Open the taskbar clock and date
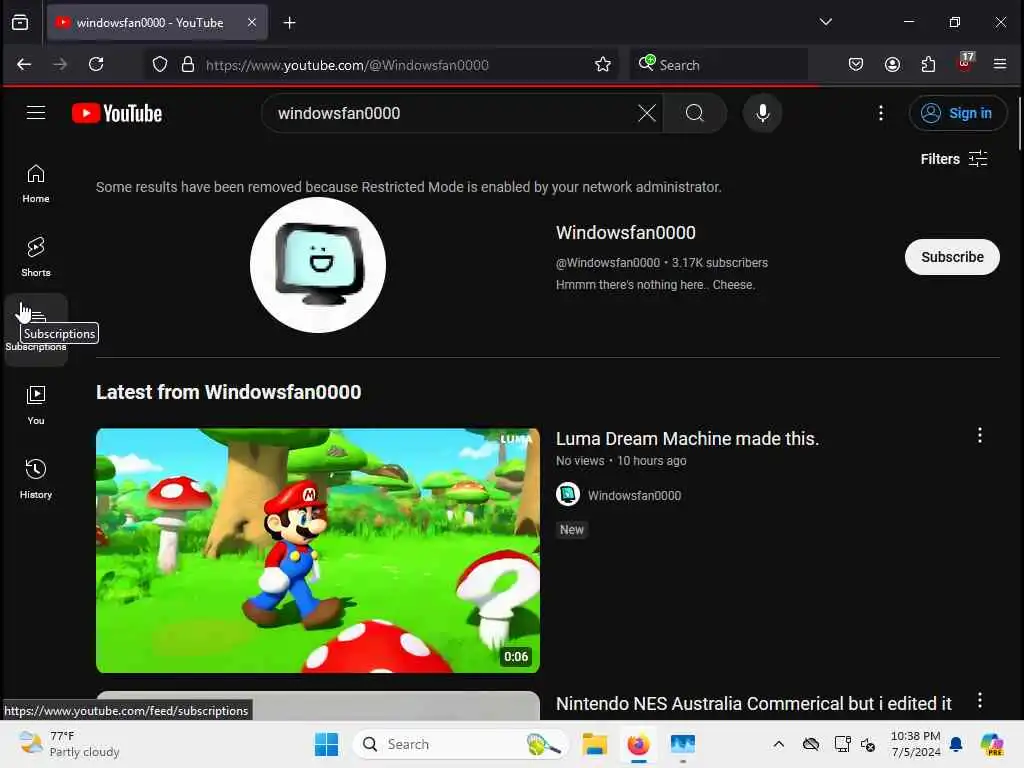Image resolution: width=1024 pixels, height=768 pixels. (x=915, y=744)
